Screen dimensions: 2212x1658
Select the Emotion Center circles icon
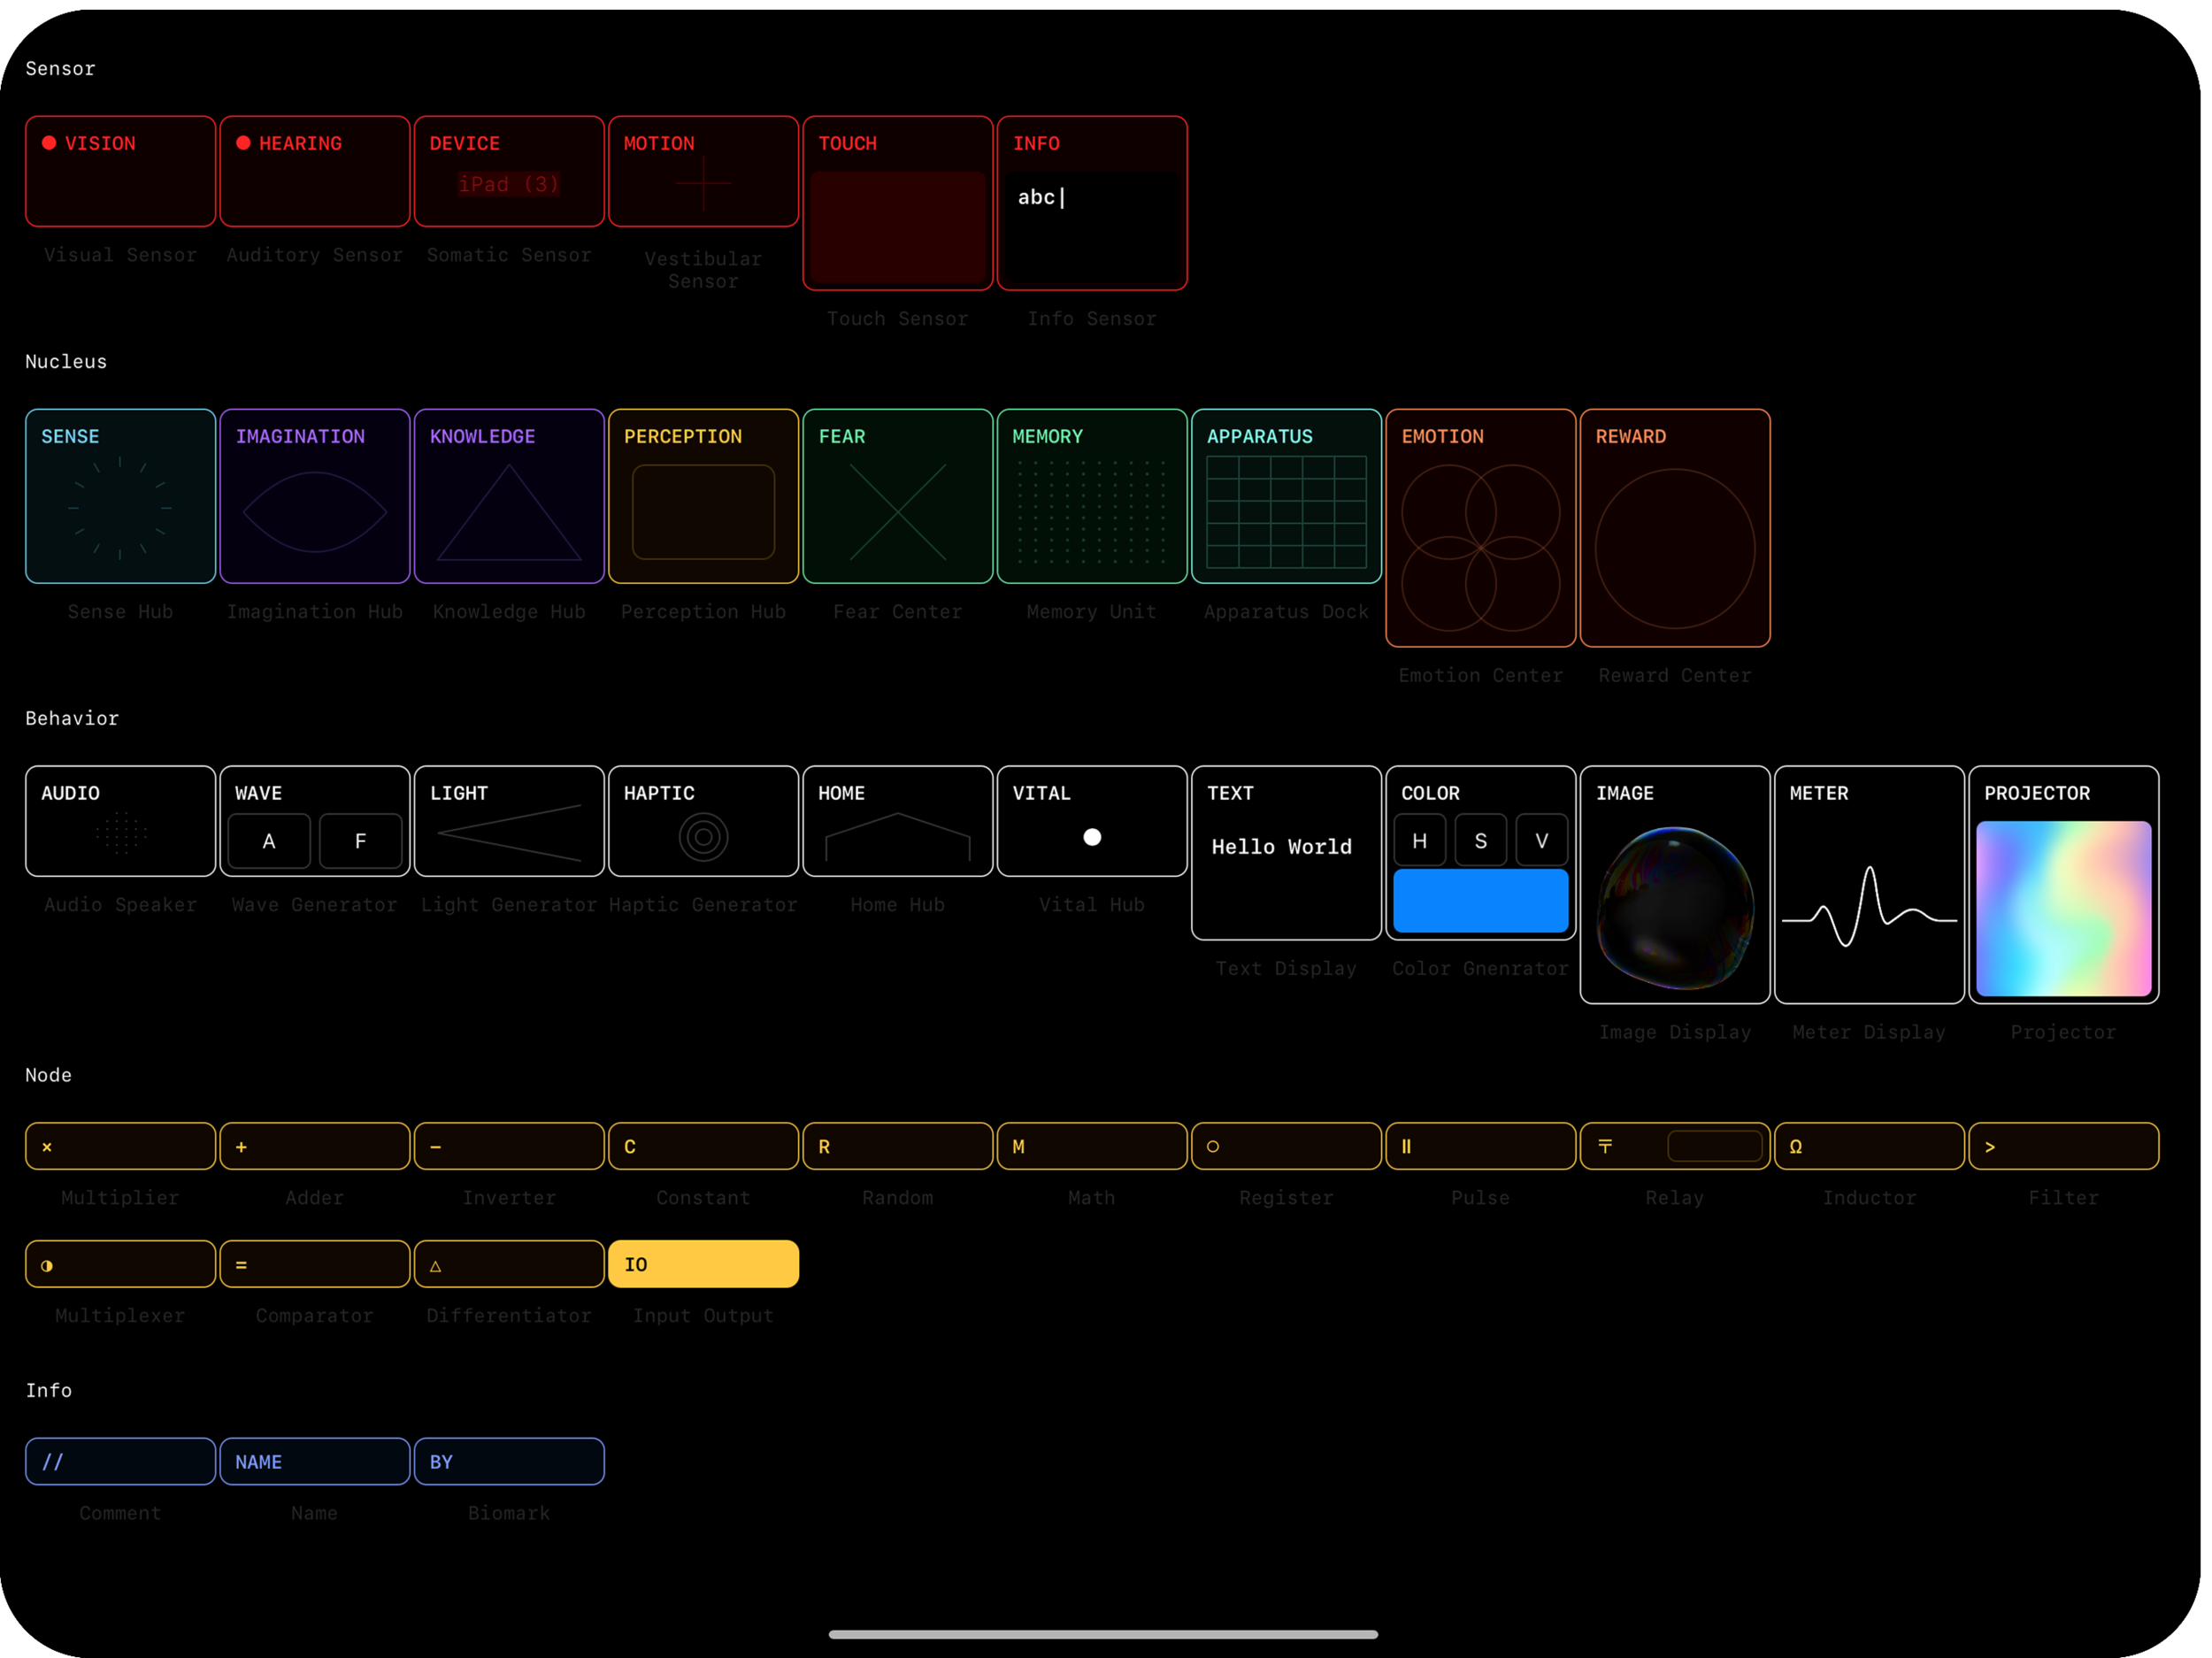point(1480,547)
